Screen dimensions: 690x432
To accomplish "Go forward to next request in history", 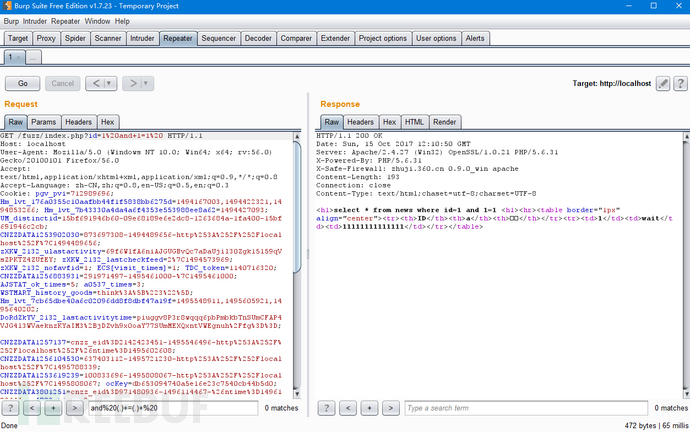I will click(x=132, y=83).
